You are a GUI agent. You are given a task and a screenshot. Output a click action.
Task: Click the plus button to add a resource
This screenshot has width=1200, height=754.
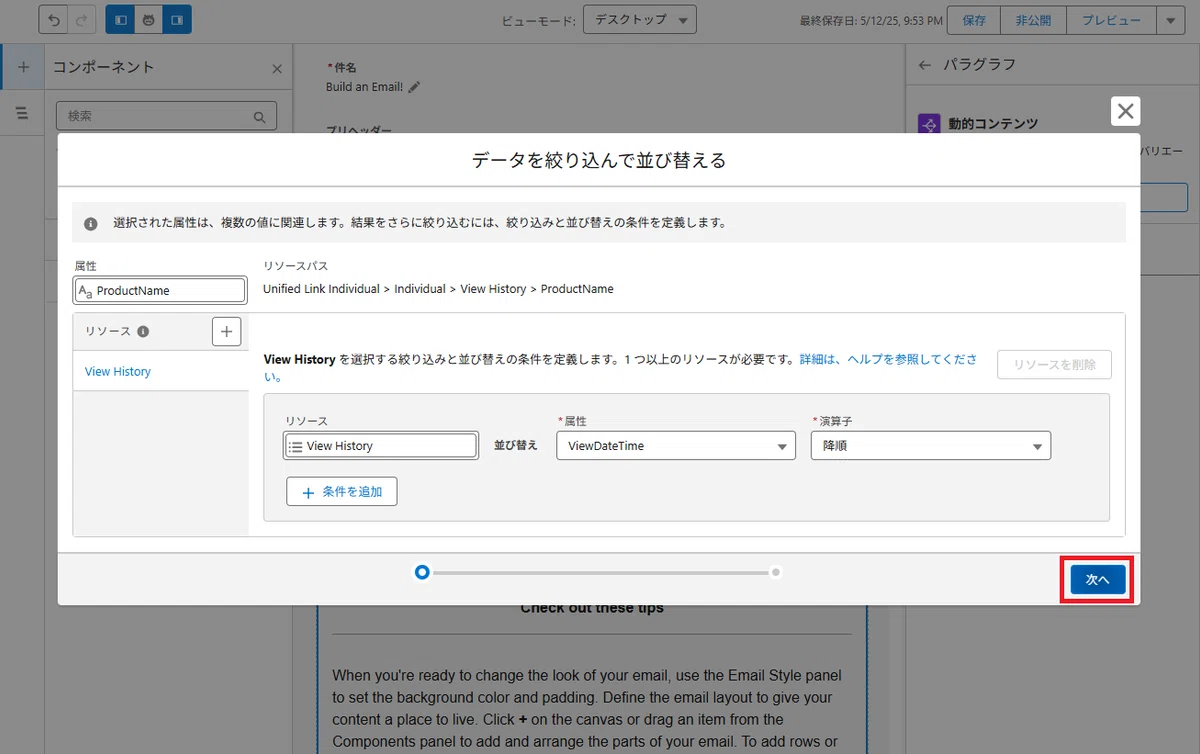tap(227, 331)
